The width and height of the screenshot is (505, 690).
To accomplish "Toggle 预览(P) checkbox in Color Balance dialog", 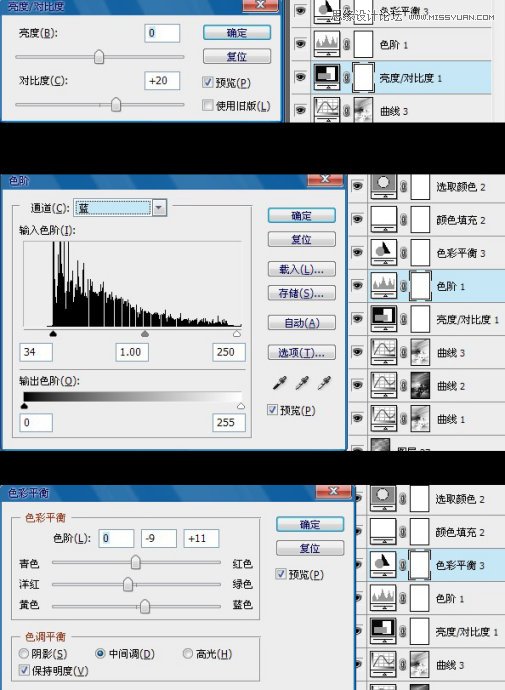I will coord(281,574).
